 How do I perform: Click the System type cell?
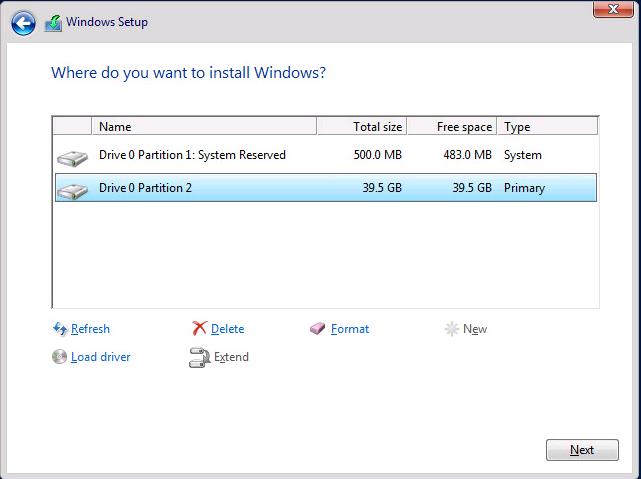click(x=523, y=155)
